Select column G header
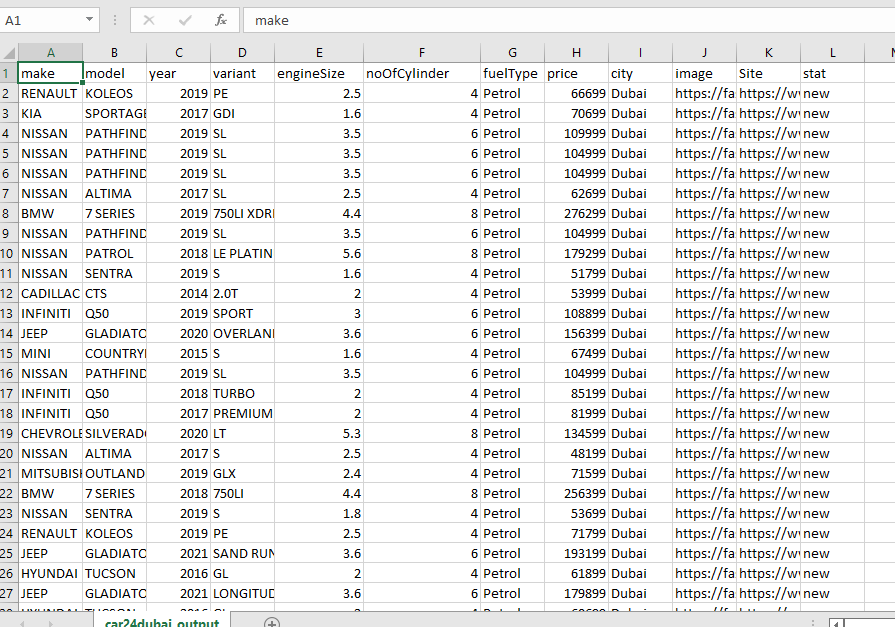The image size is (895, 627). pos(513,53)
